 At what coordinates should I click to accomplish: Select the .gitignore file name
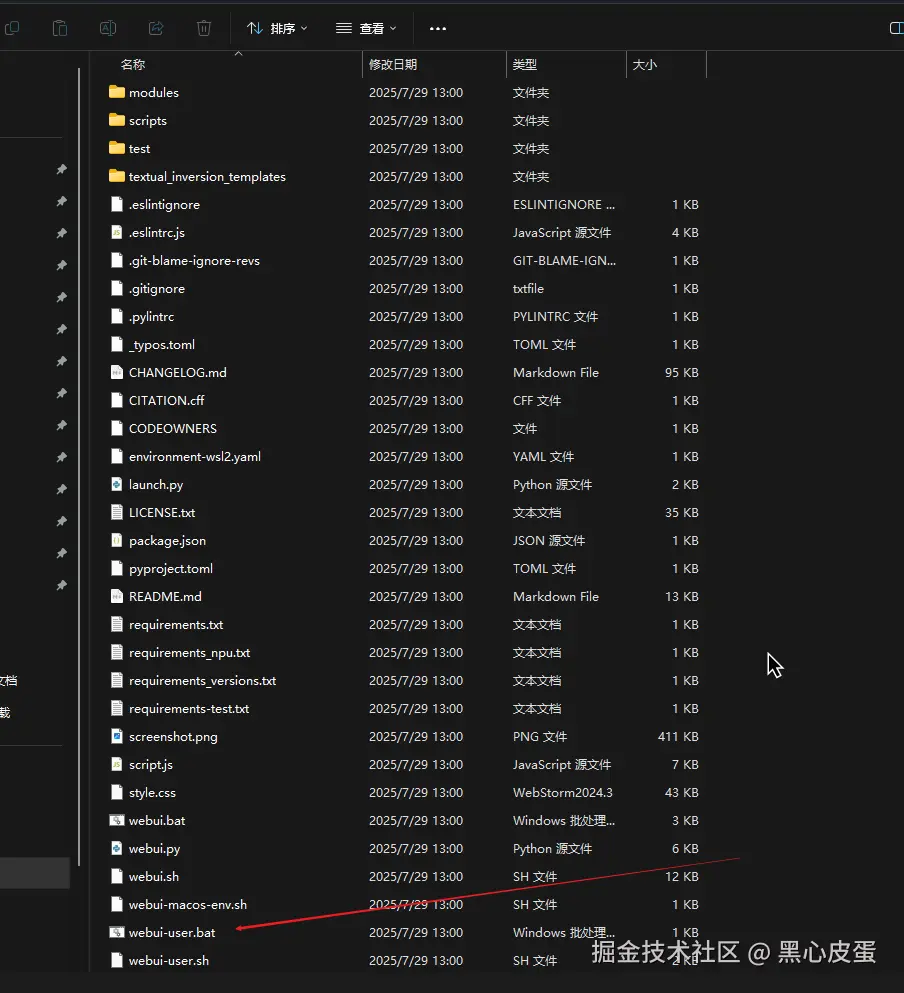[x=156, y=289]
